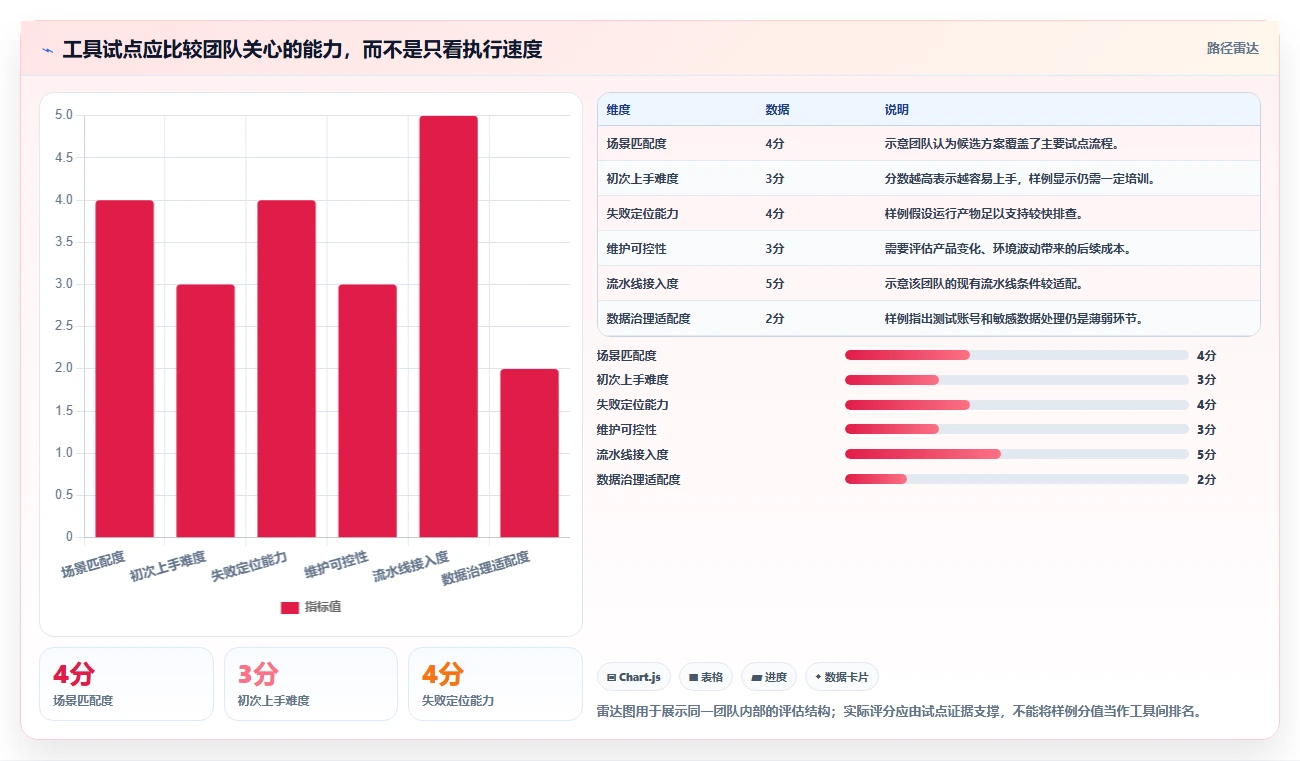The width and height of the screenshot is (1300, 761).
Task: Click description 样例假设运行产物足以支持较快排查
Action: click(x=984, y=214)
